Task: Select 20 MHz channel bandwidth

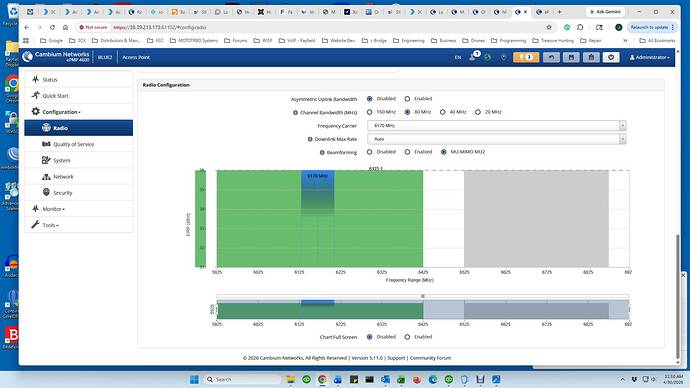Action: point(478,112)
